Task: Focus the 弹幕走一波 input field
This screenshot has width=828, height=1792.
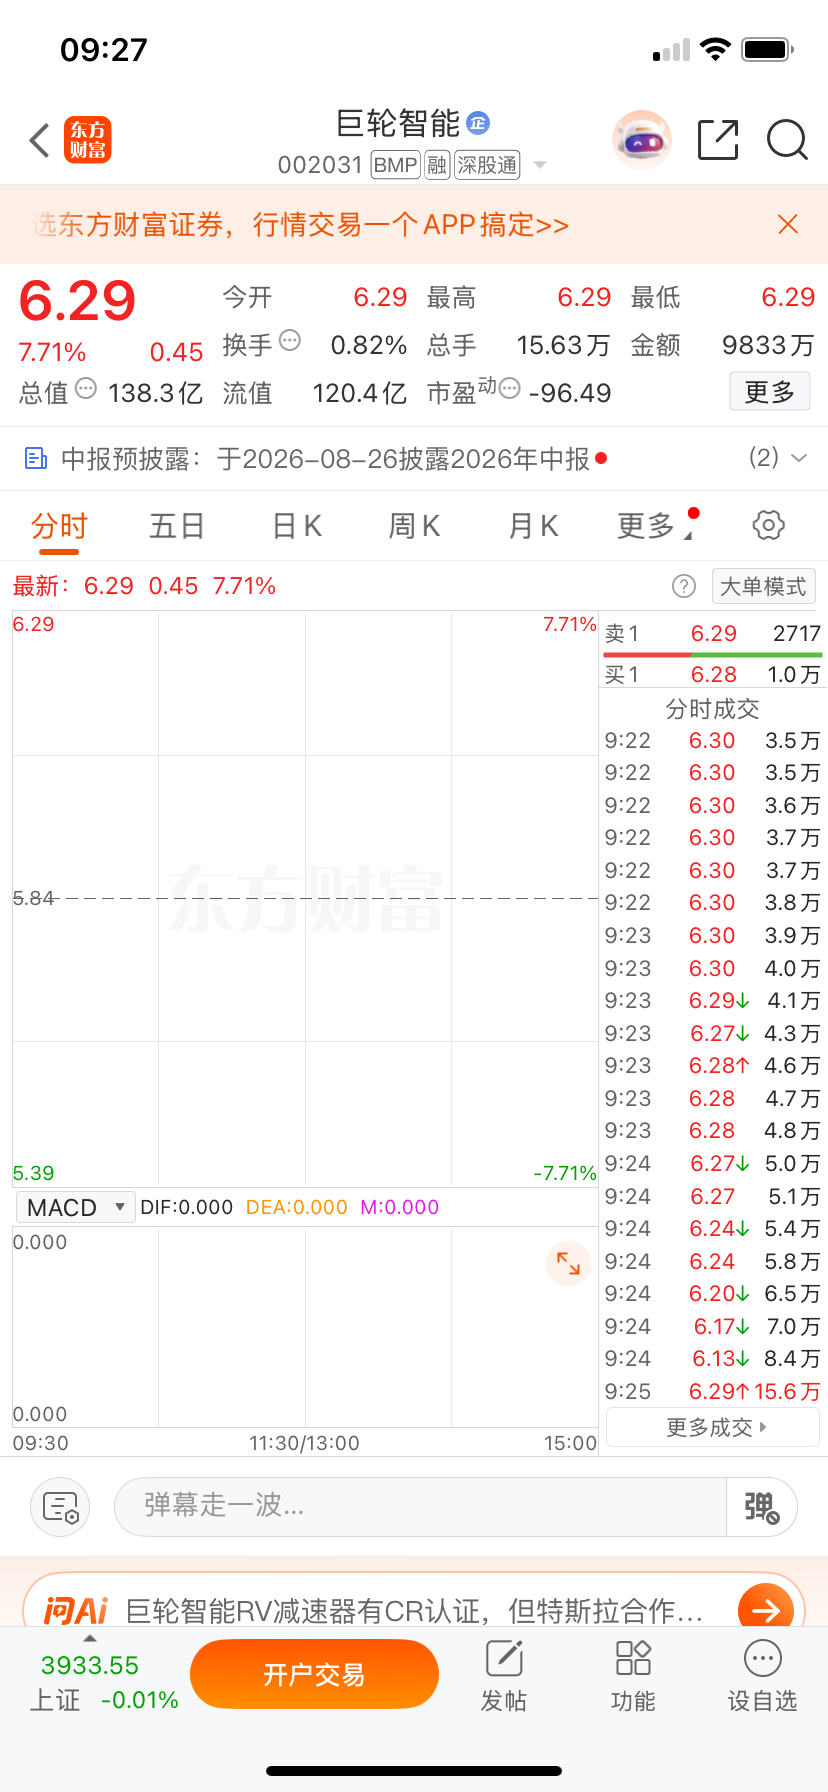Action: click(420, 1506)
